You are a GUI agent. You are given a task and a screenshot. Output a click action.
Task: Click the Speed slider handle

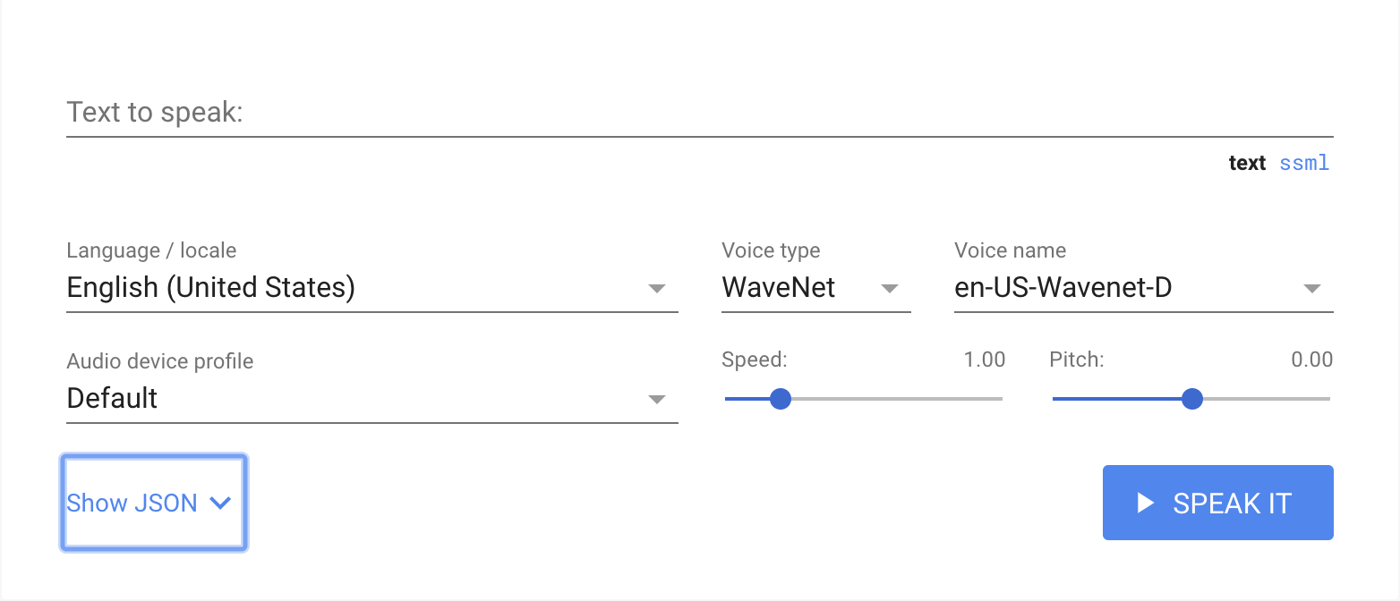[780, 399]
